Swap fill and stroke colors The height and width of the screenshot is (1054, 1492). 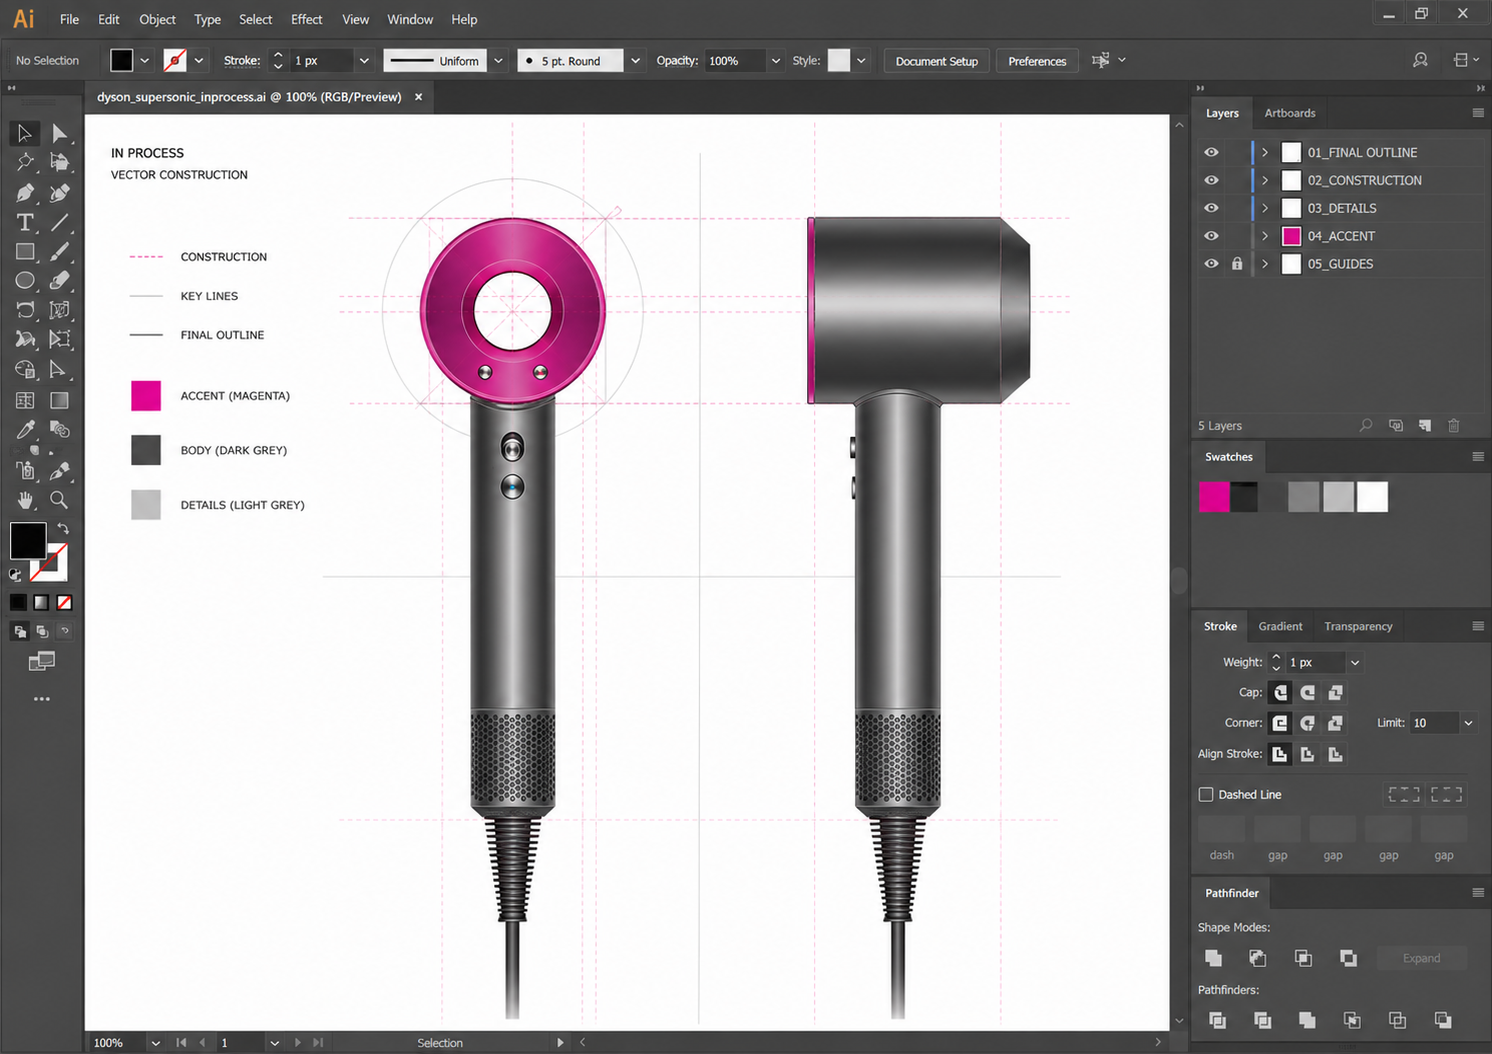point(63,528)
